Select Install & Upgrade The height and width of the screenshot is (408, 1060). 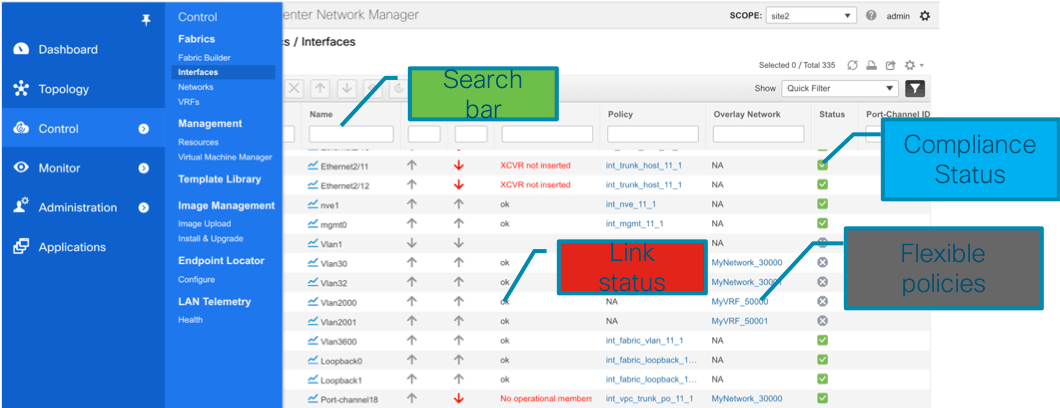[210, 238]
